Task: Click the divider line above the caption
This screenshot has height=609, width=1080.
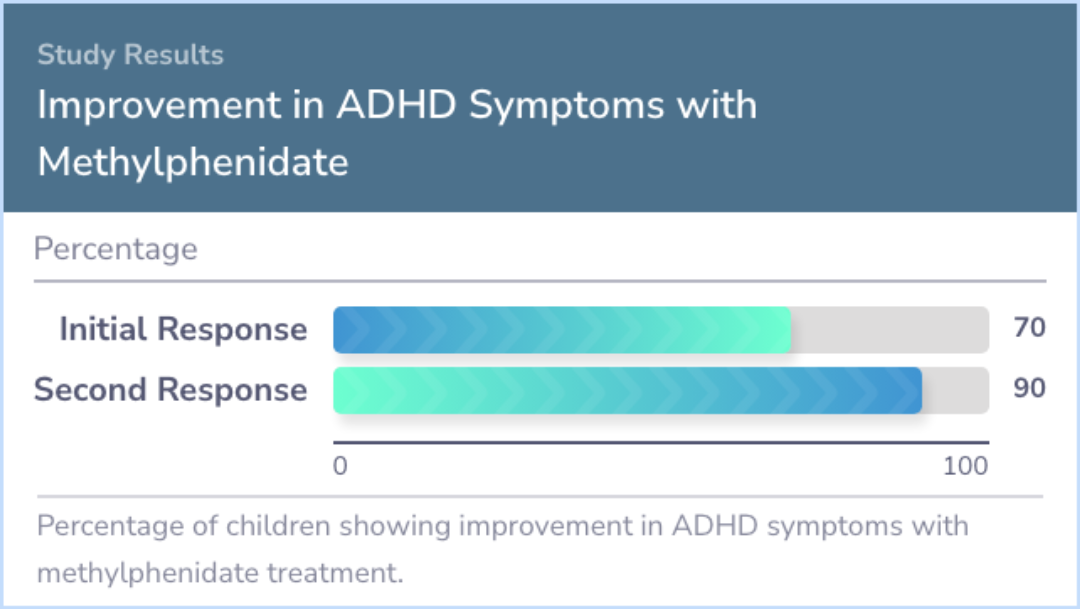Action: [x=540, y=496]
